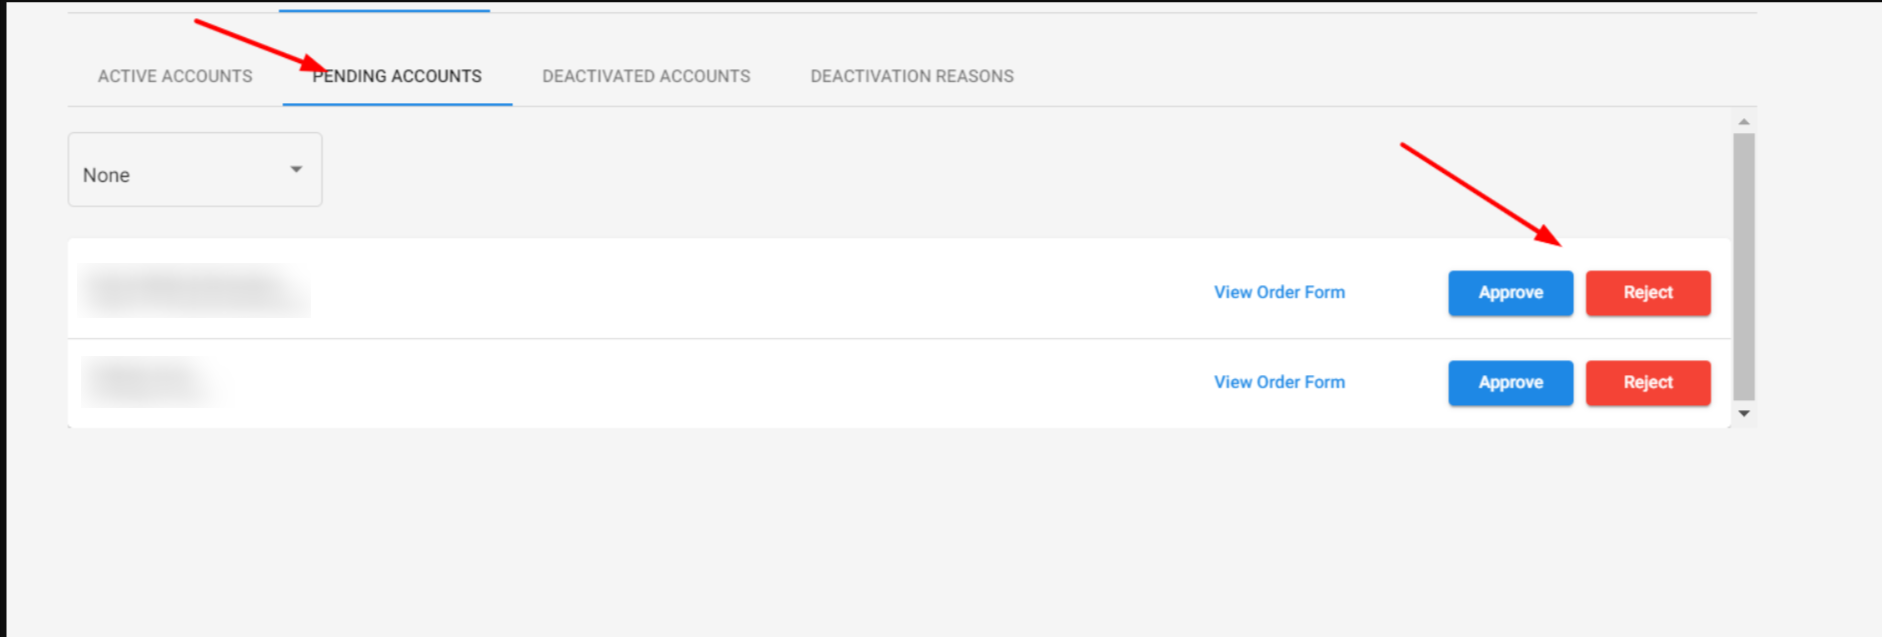Click the vertical scrollbar thumb
Viewport: 1882px width, 637px height.
(x=1744, y=266)
